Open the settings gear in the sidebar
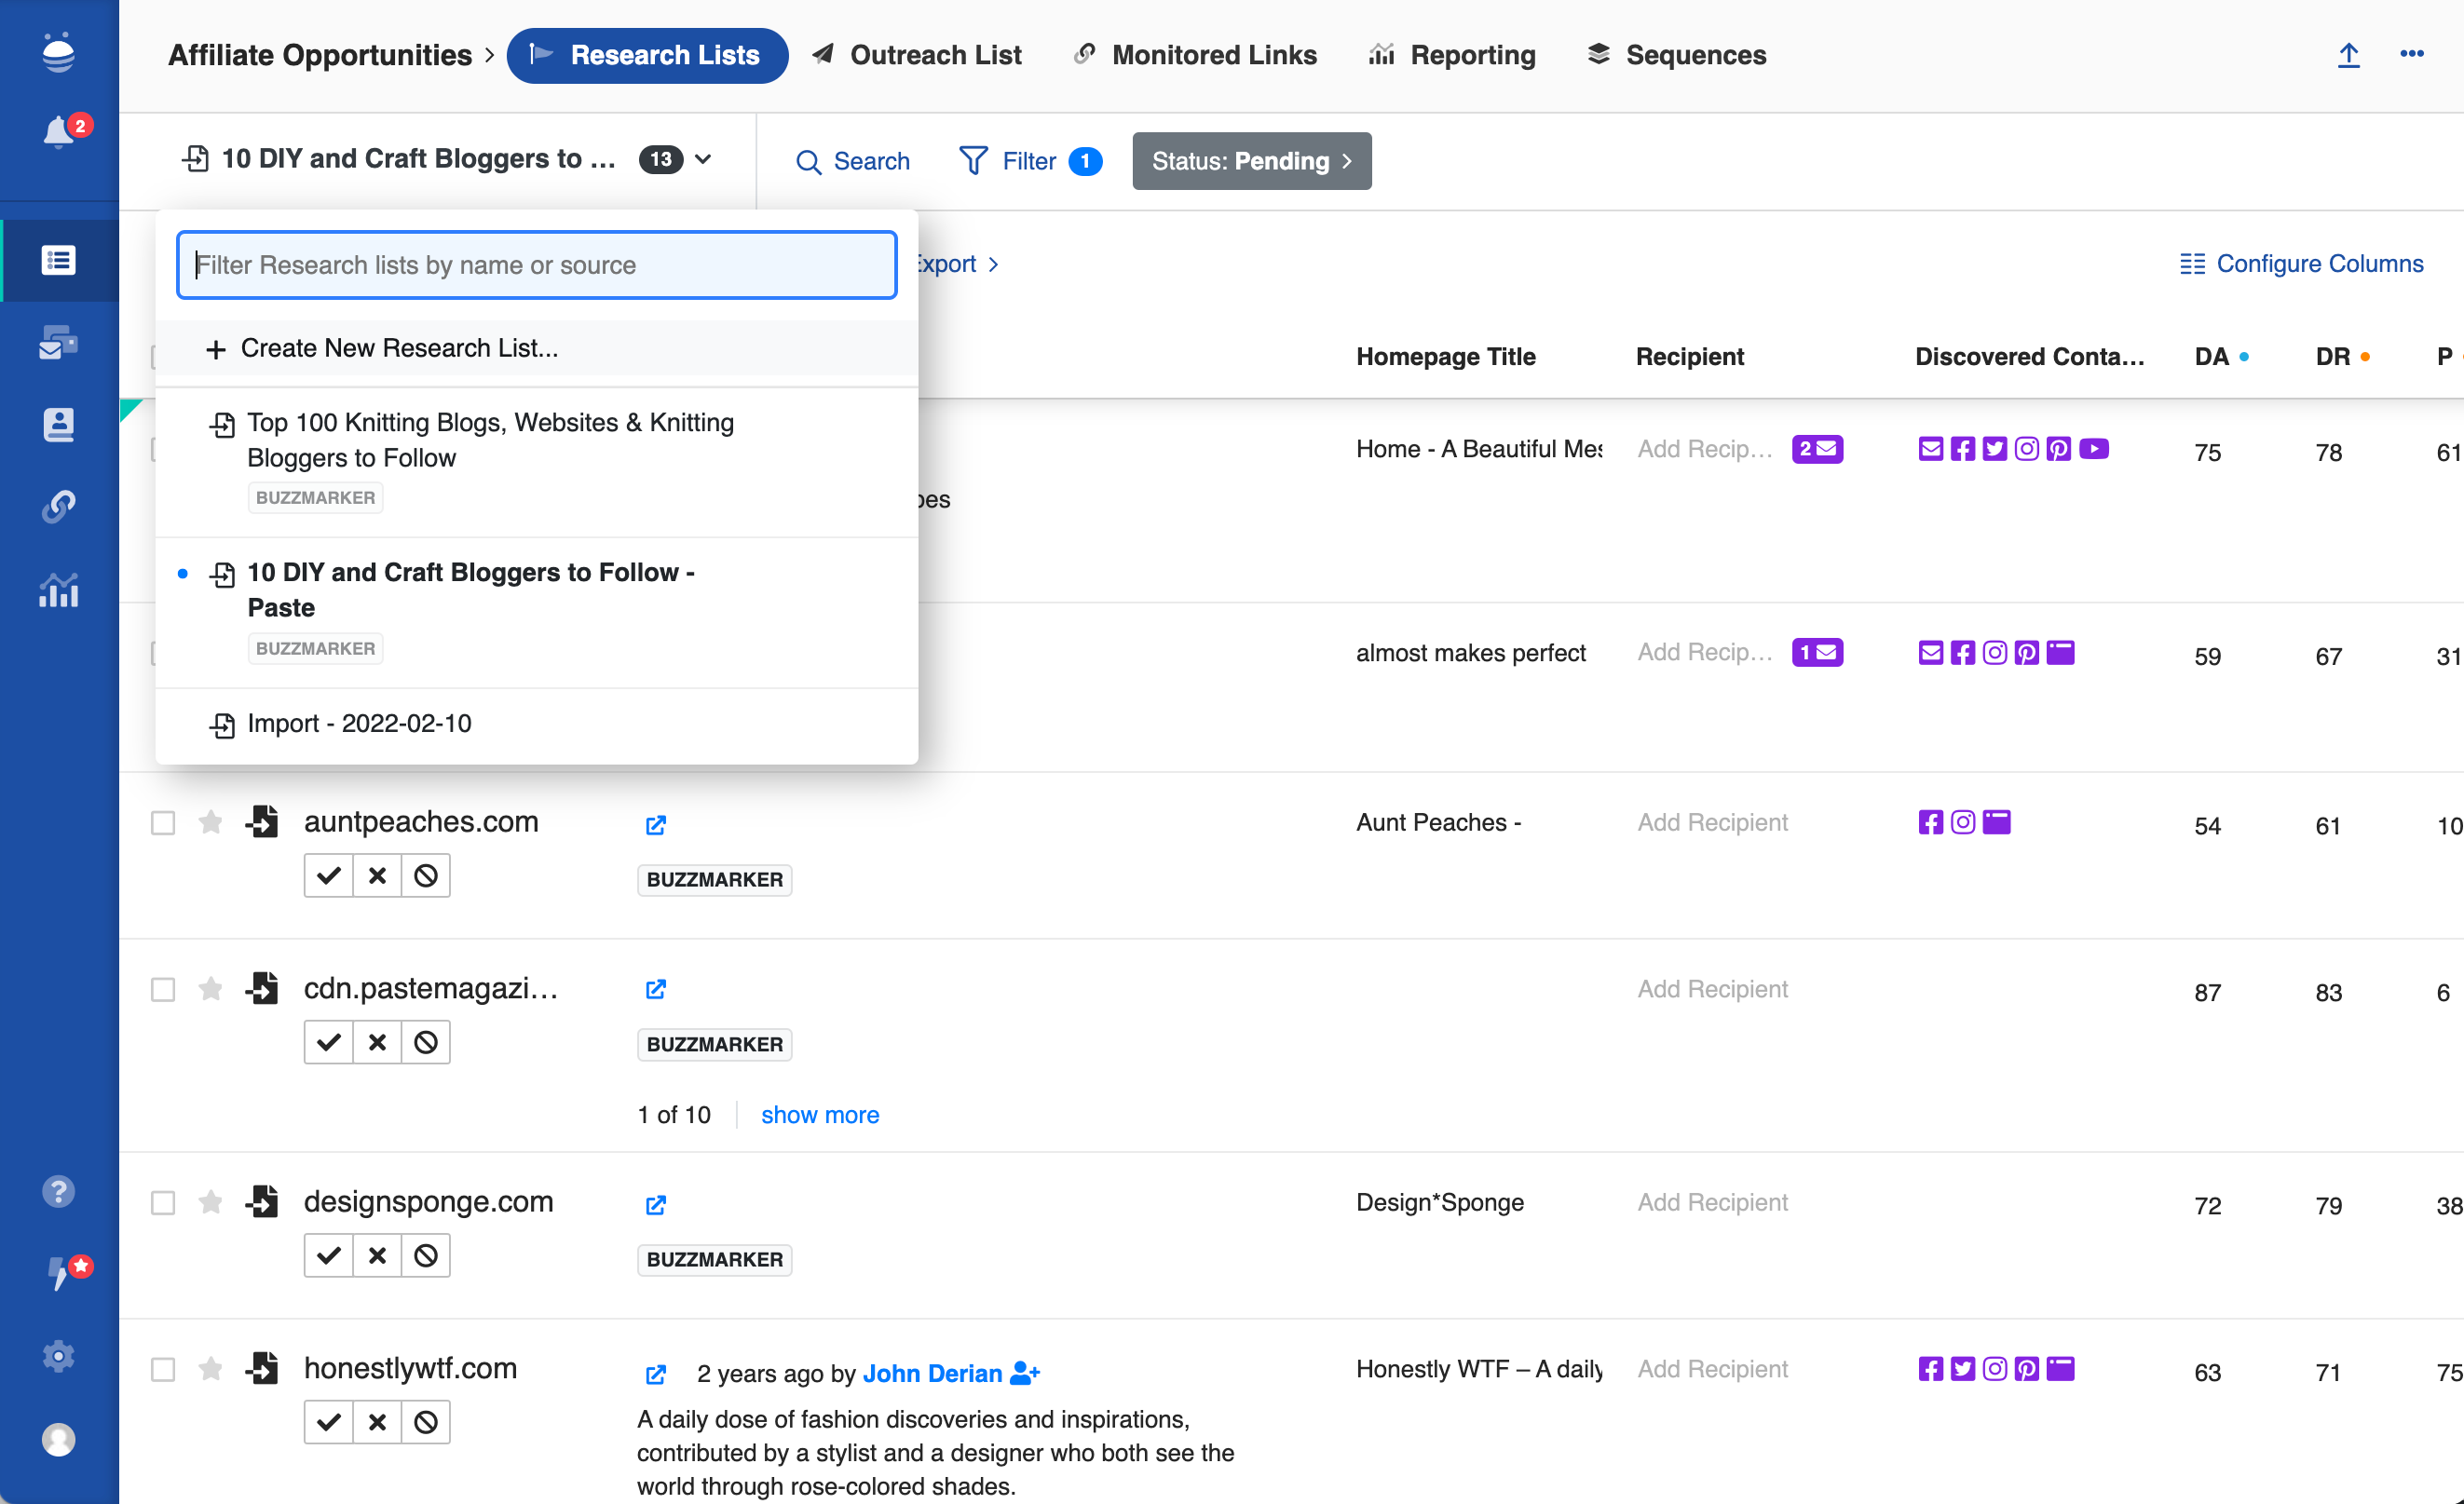Image resolution: width=2464 pixels, height=1504 pixels. click(58, 1356)
